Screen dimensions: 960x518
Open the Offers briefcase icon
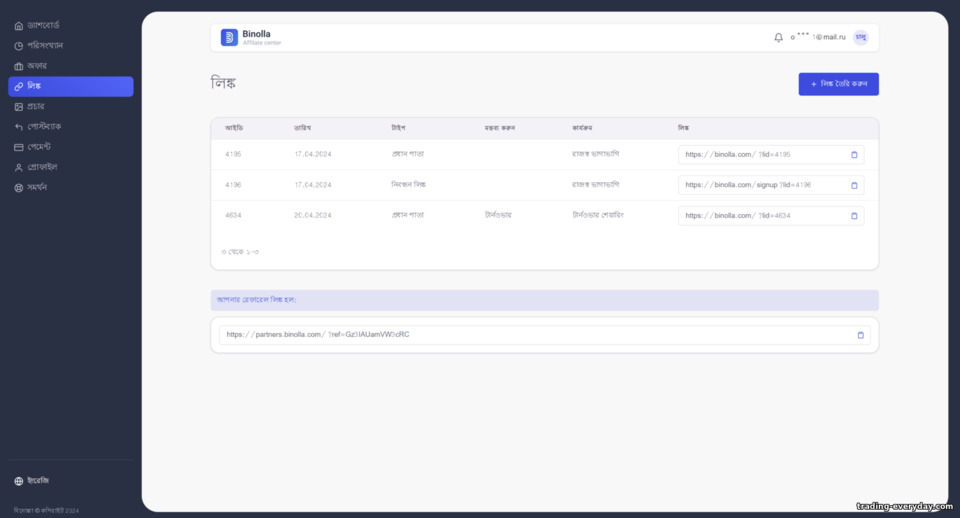pyautogui.click(x=18, y=66)
